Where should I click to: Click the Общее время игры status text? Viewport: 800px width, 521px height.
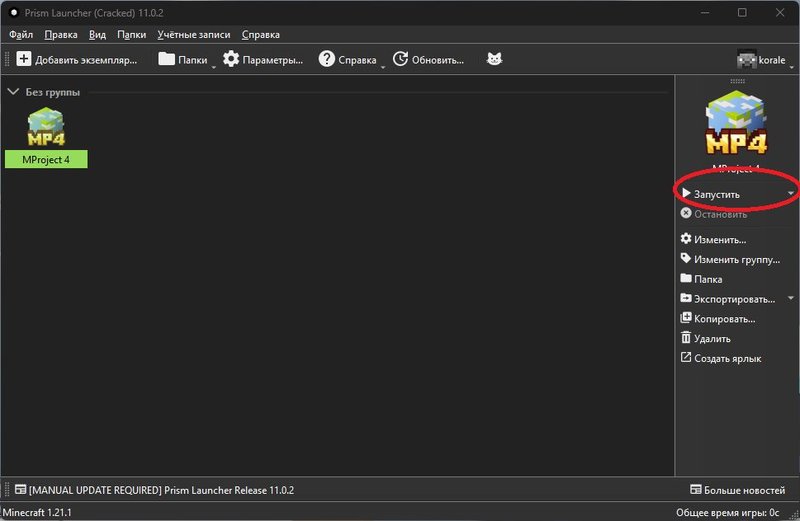click(728, 512)
